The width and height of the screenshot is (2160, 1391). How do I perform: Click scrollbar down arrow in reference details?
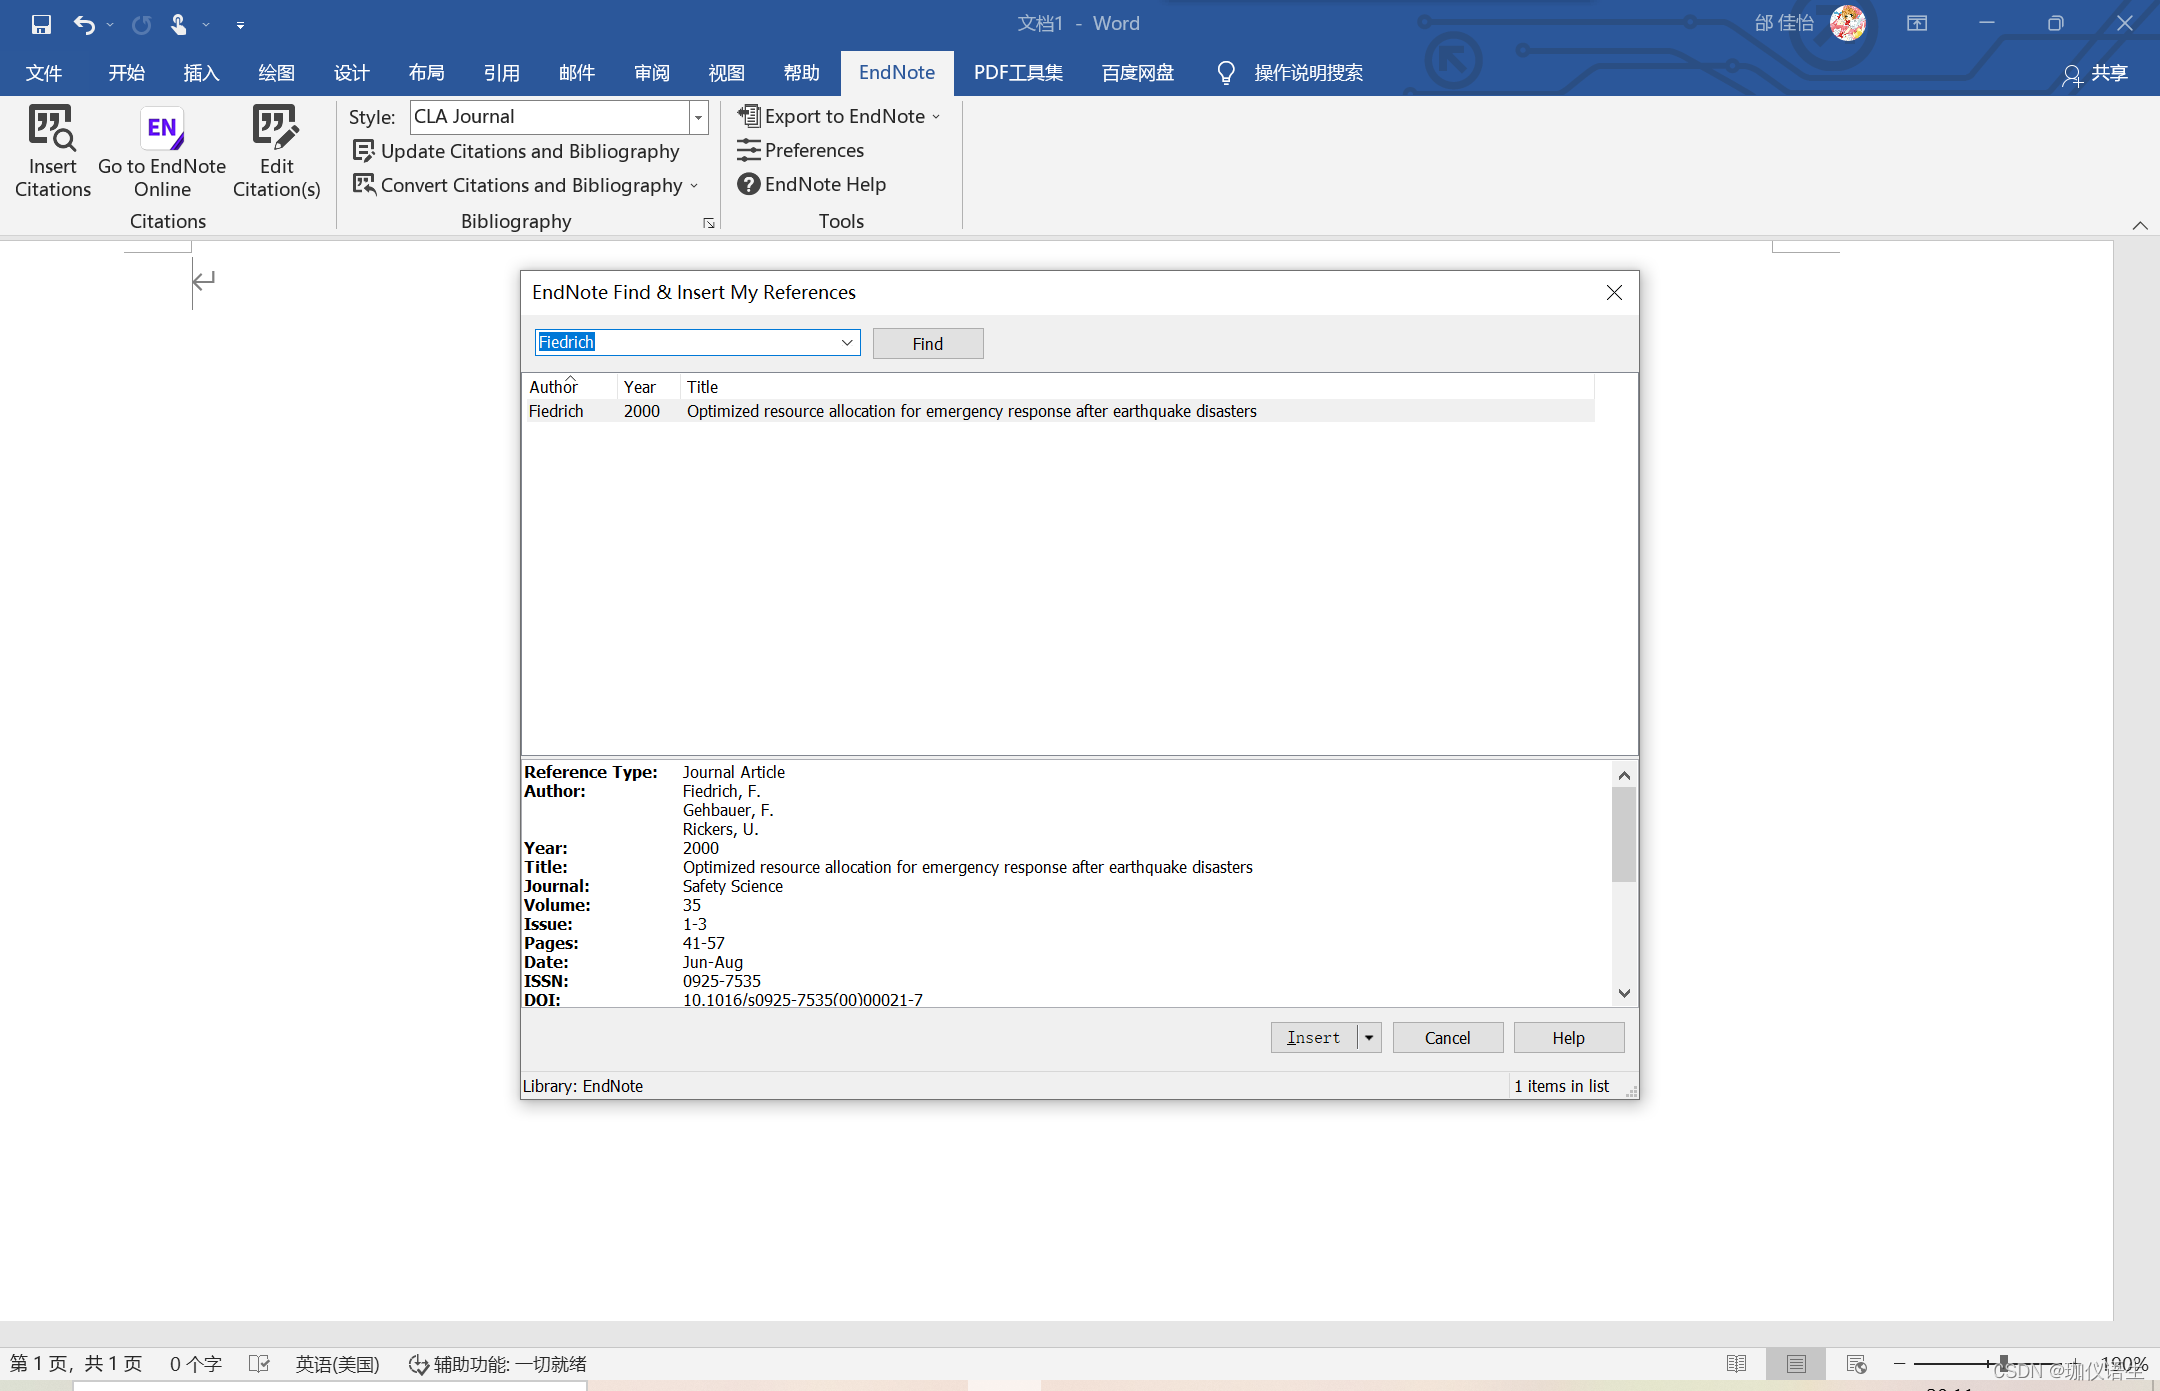click(1624, 993)
